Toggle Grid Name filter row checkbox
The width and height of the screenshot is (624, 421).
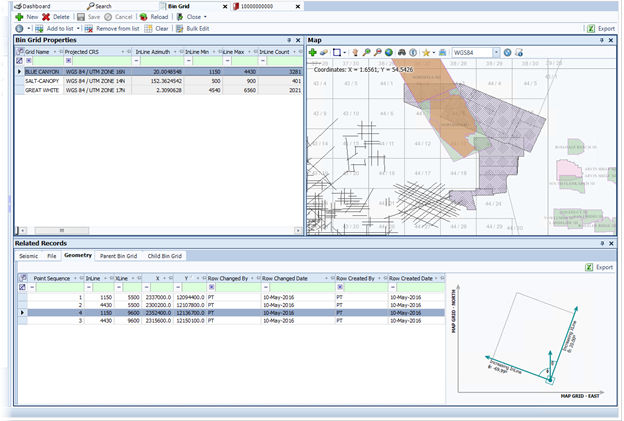pyautogui.click(x=29, y=60)
